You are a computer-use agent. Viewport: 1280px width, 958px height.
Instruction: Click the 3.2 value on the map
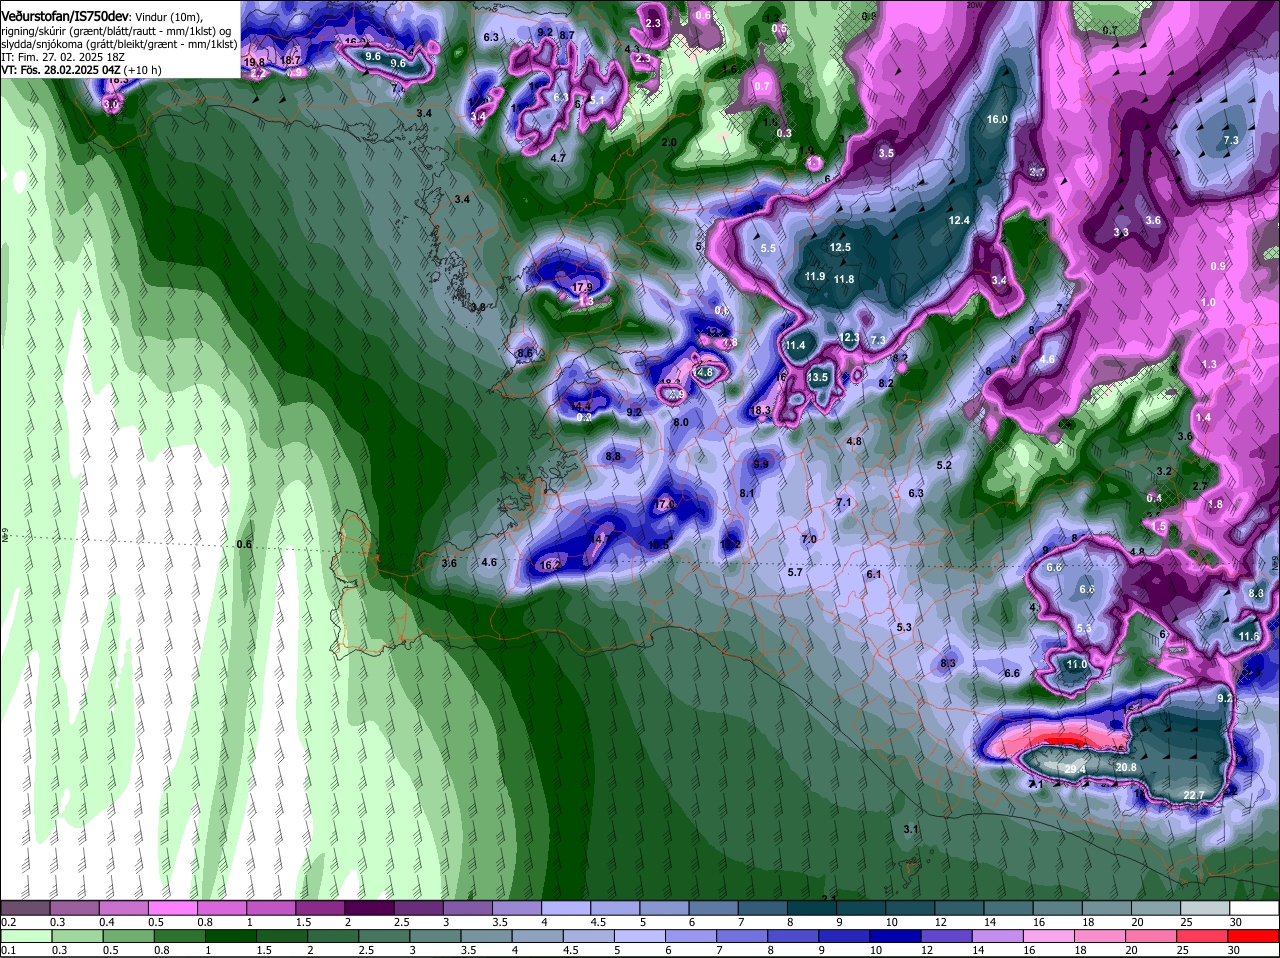point(1163,471)
